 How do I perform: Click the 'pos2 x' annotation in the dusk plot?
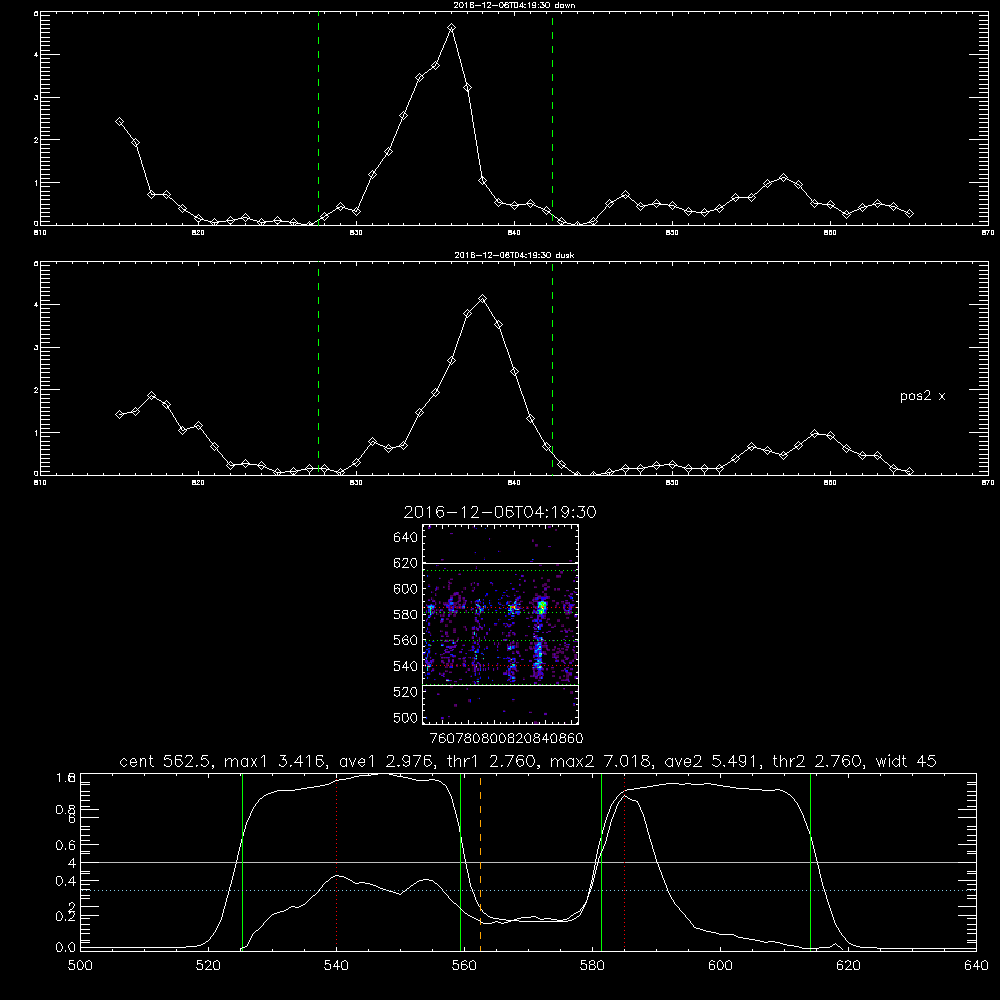pyautogui.click(x=923, y=396)
